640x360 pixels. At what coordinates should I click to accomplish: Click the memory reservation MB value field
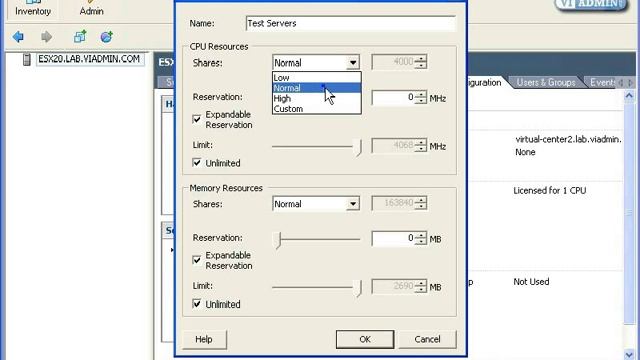click(393, 238)
